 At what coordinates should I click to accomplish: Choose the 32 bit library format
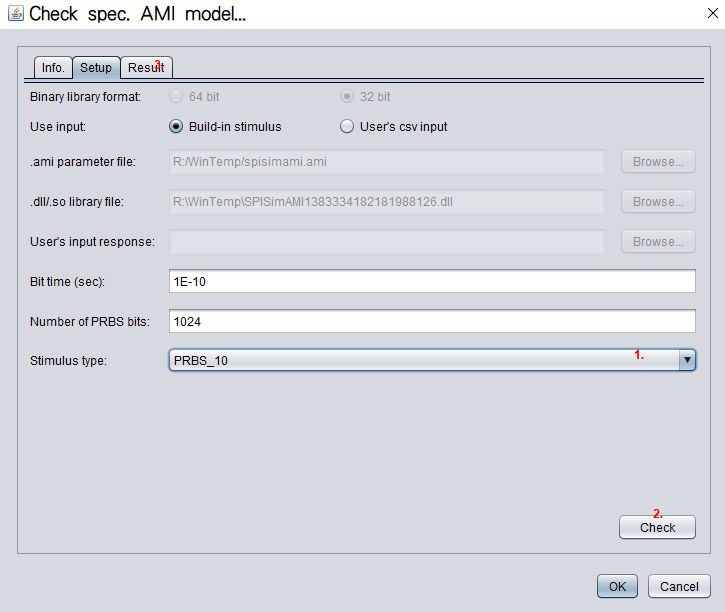tap(347, 97)
